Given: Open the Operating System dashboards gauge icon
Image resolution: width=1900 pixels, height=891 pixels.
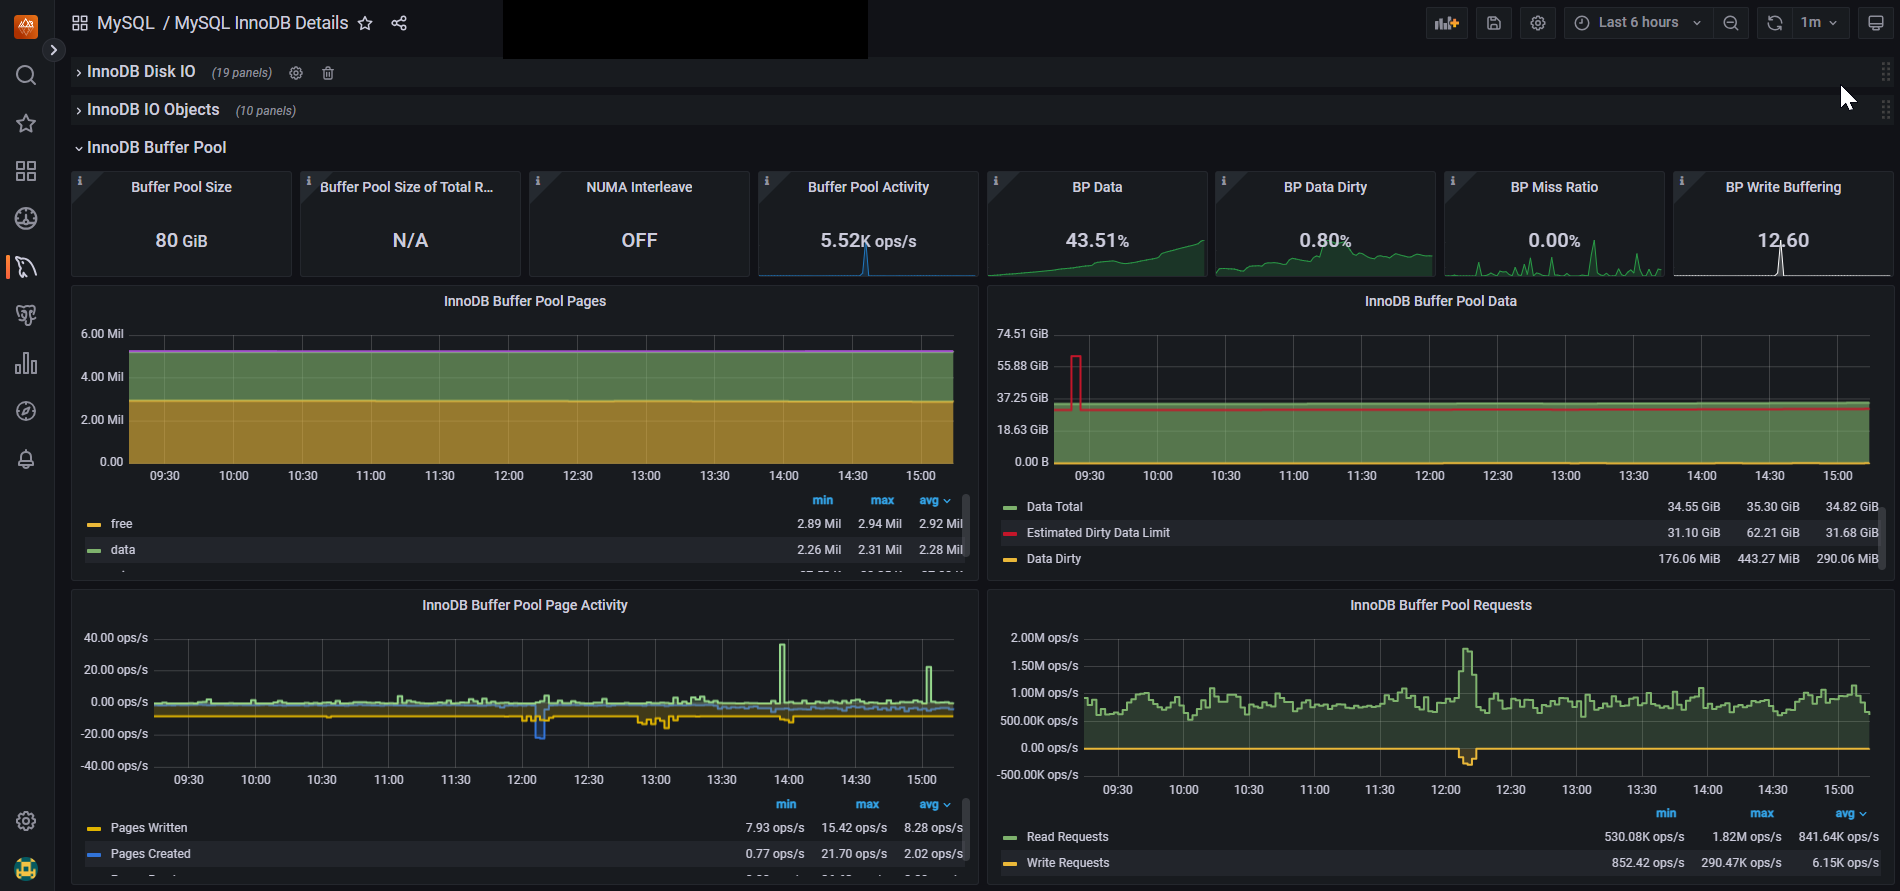Looking at the screenshot, I should coord(26,218).
